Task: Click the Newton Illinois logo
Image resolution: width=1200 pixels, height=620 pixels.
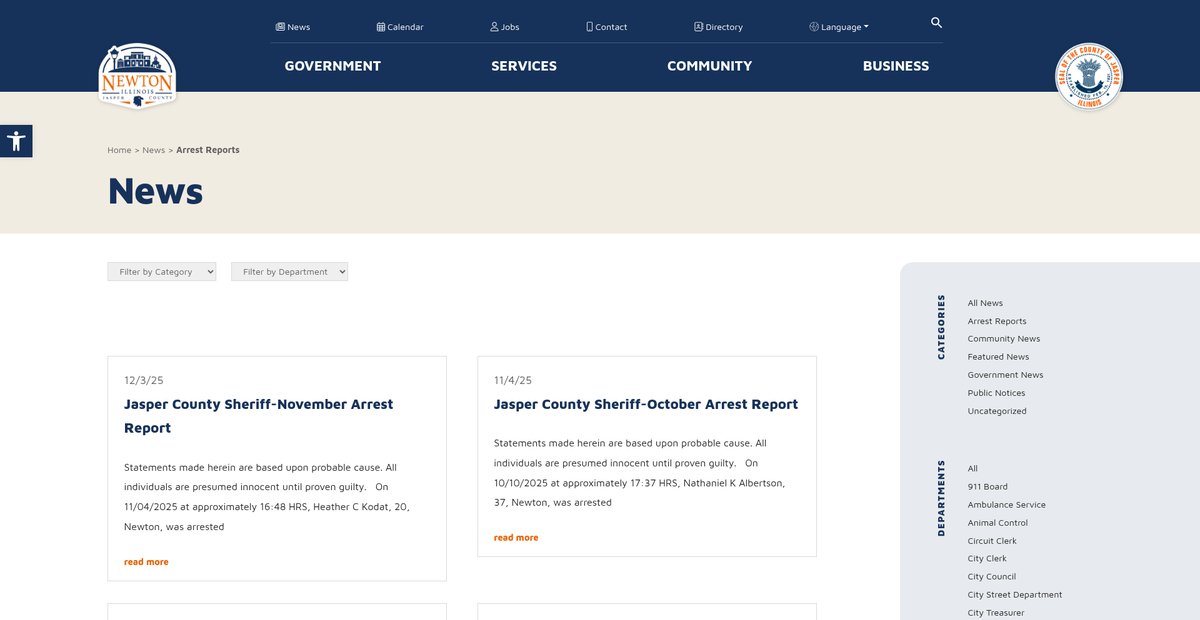Action: tap(137, 75)
